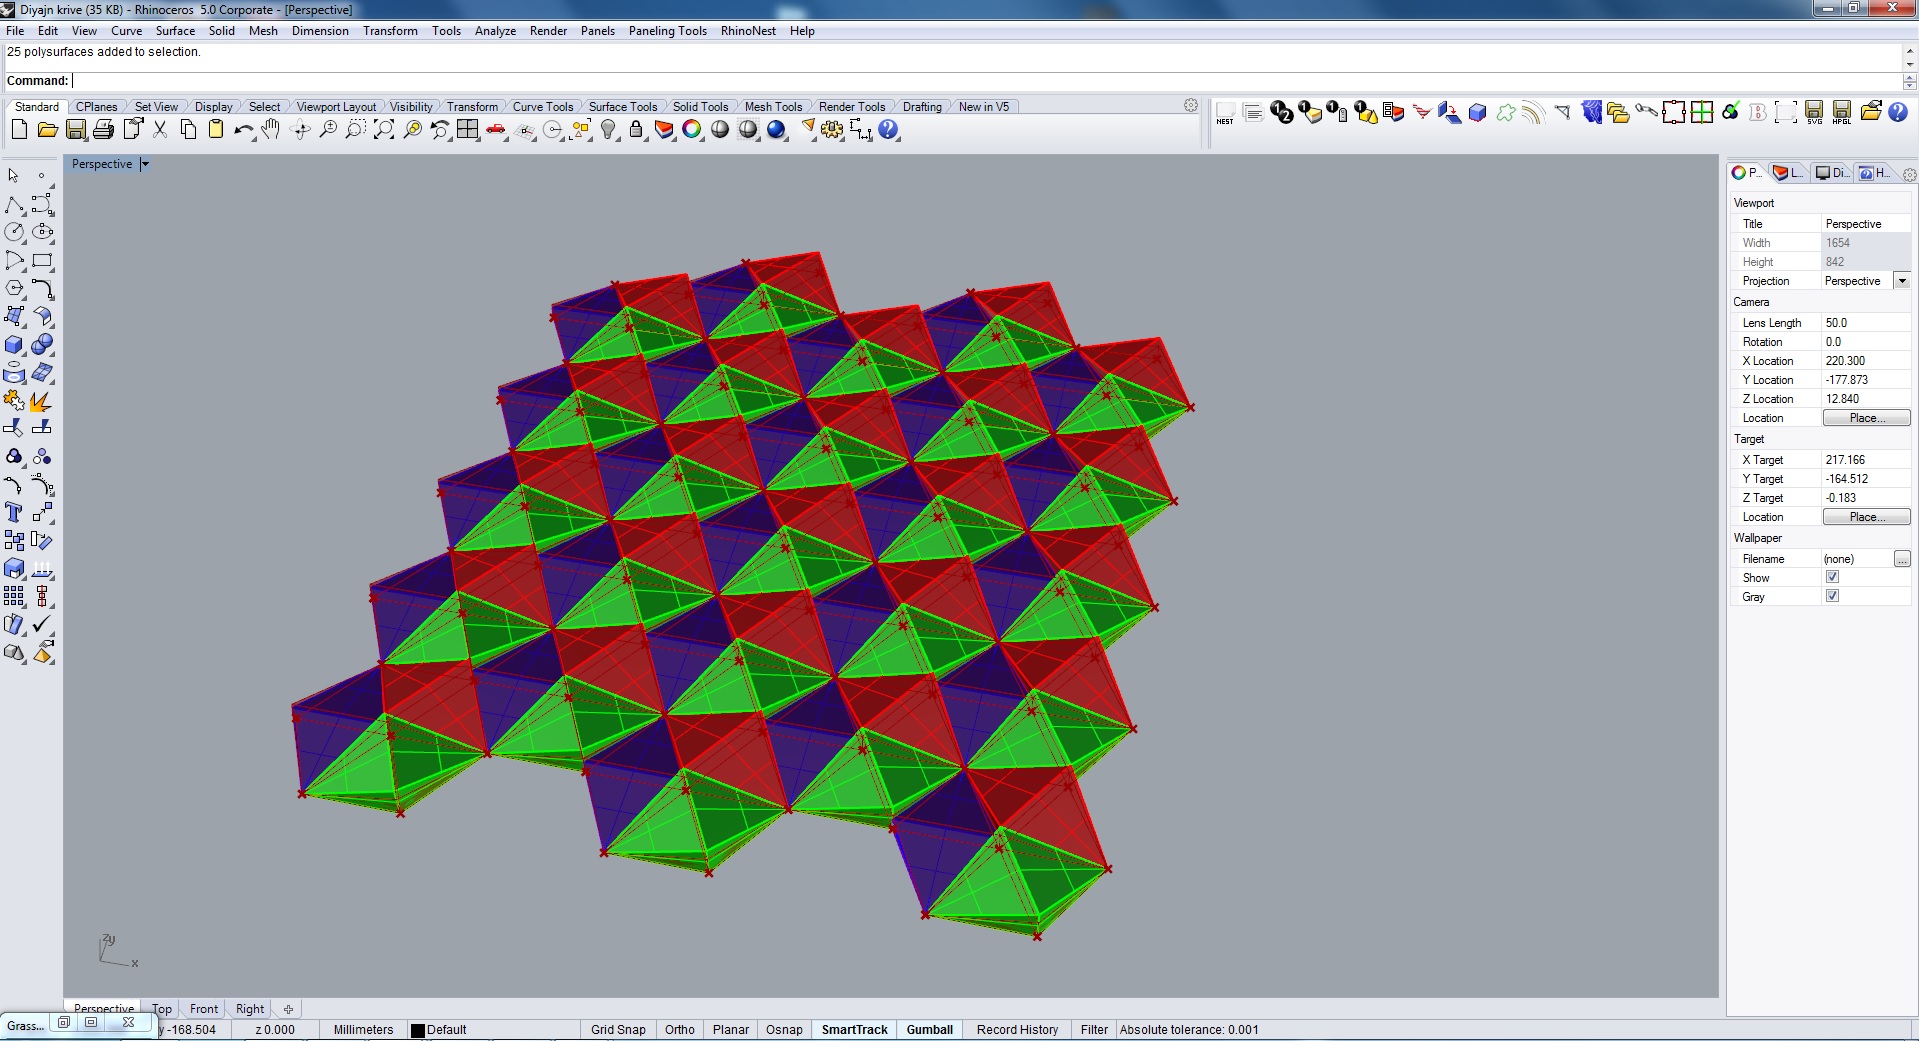1919x1041 pixels.
Task: Toggle Grid Snap in the status bar
Action: (x=618, y=1030)
